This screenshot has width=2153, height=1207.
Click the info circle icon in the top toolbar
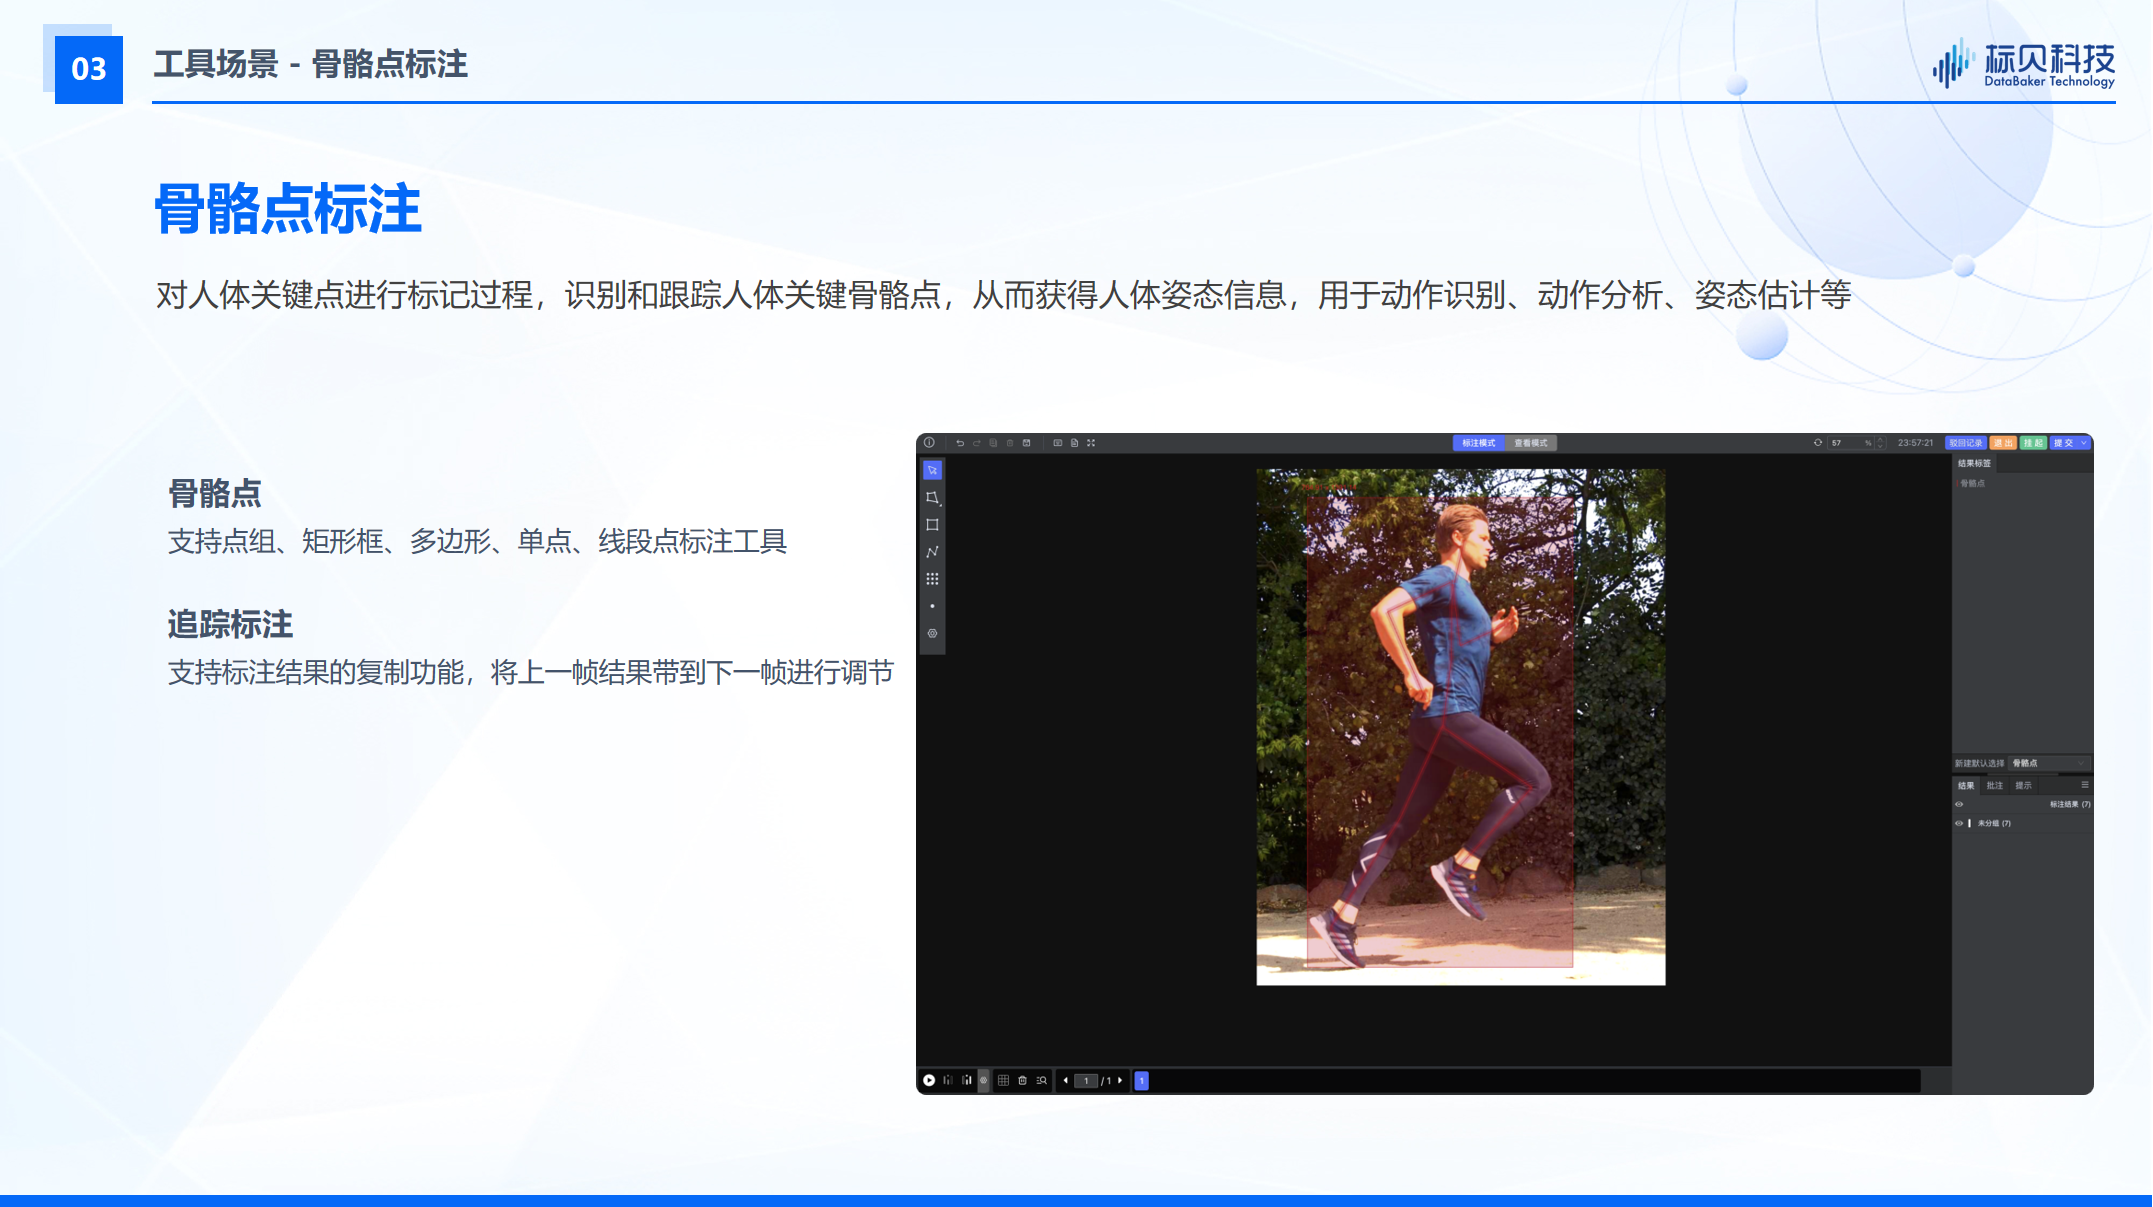pyautogui.click(x=929, y=443)
